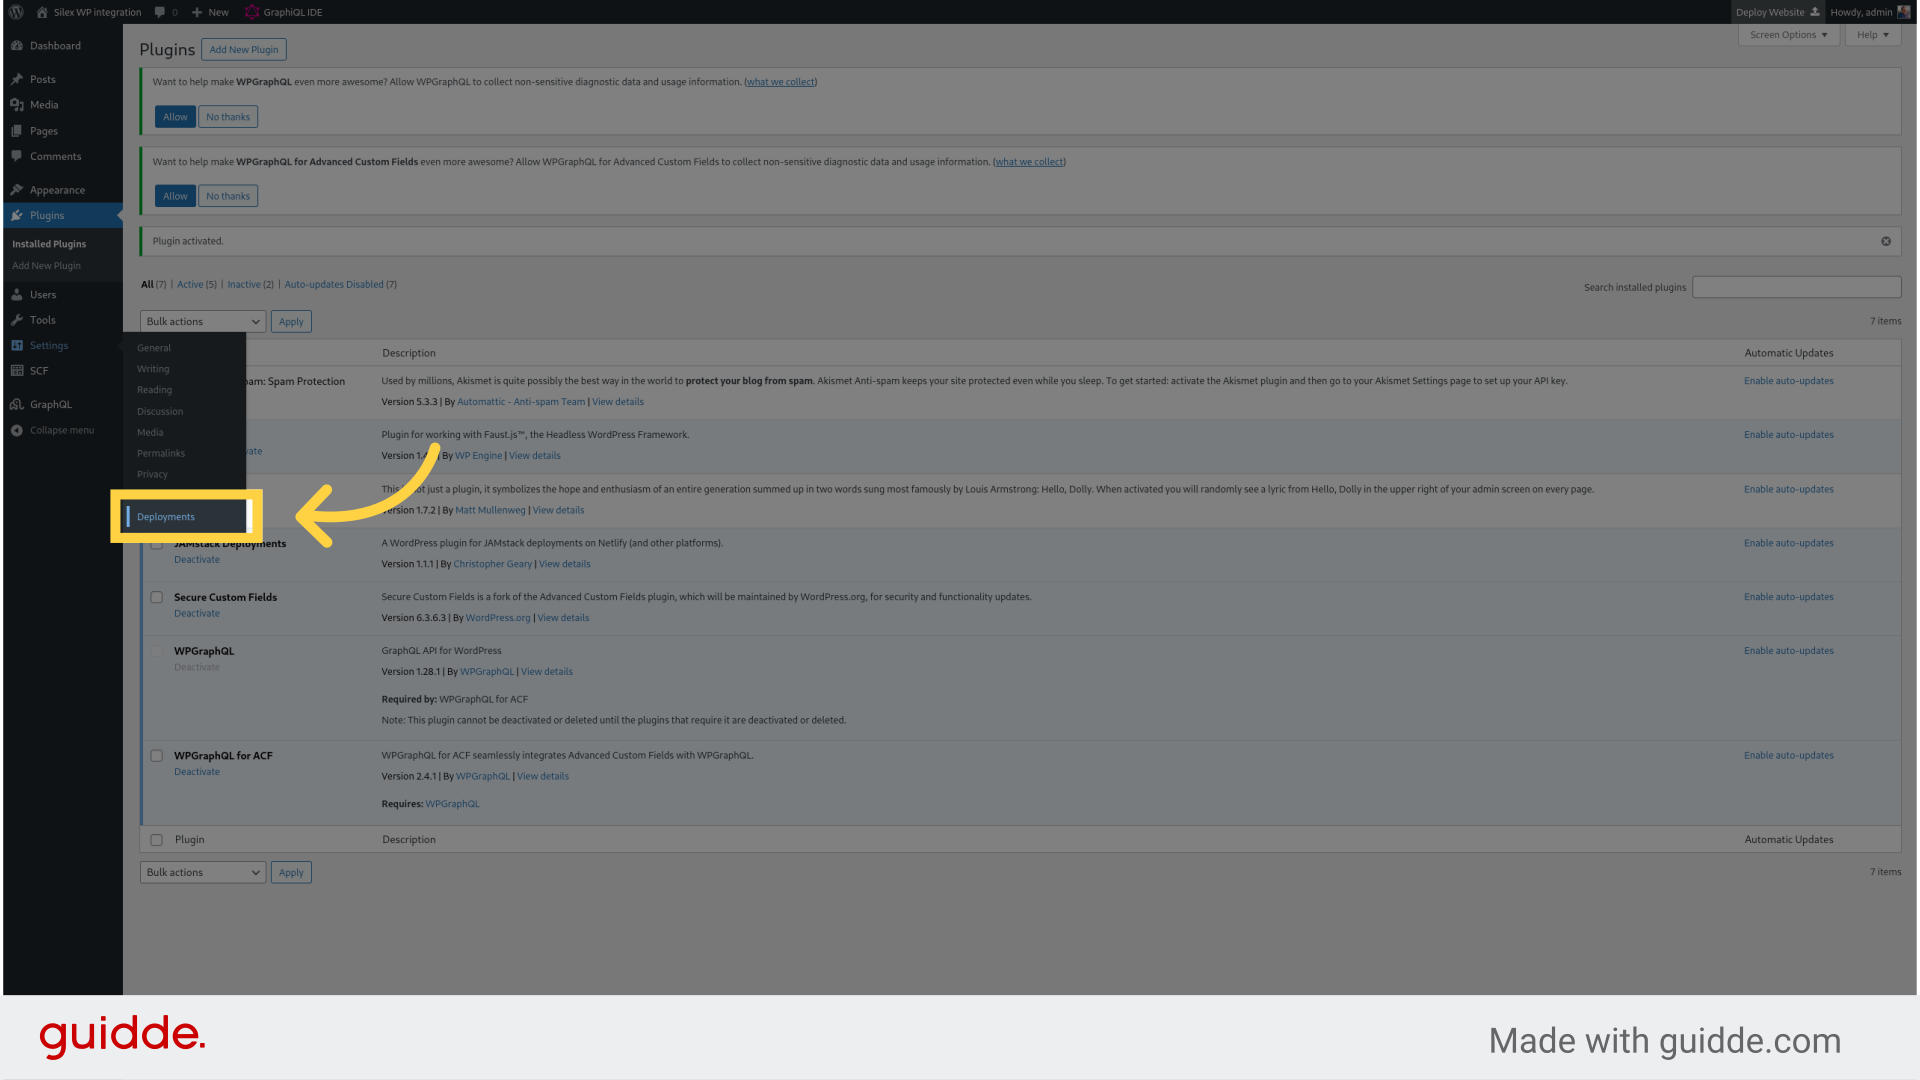Click the Add New Plugin button
Viewport: 1920px width, 1080px height.
click(243, 49)
